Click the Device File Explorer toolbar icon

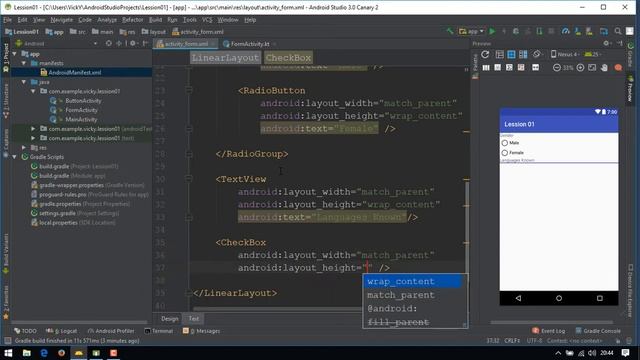click(x=603, y=31)
